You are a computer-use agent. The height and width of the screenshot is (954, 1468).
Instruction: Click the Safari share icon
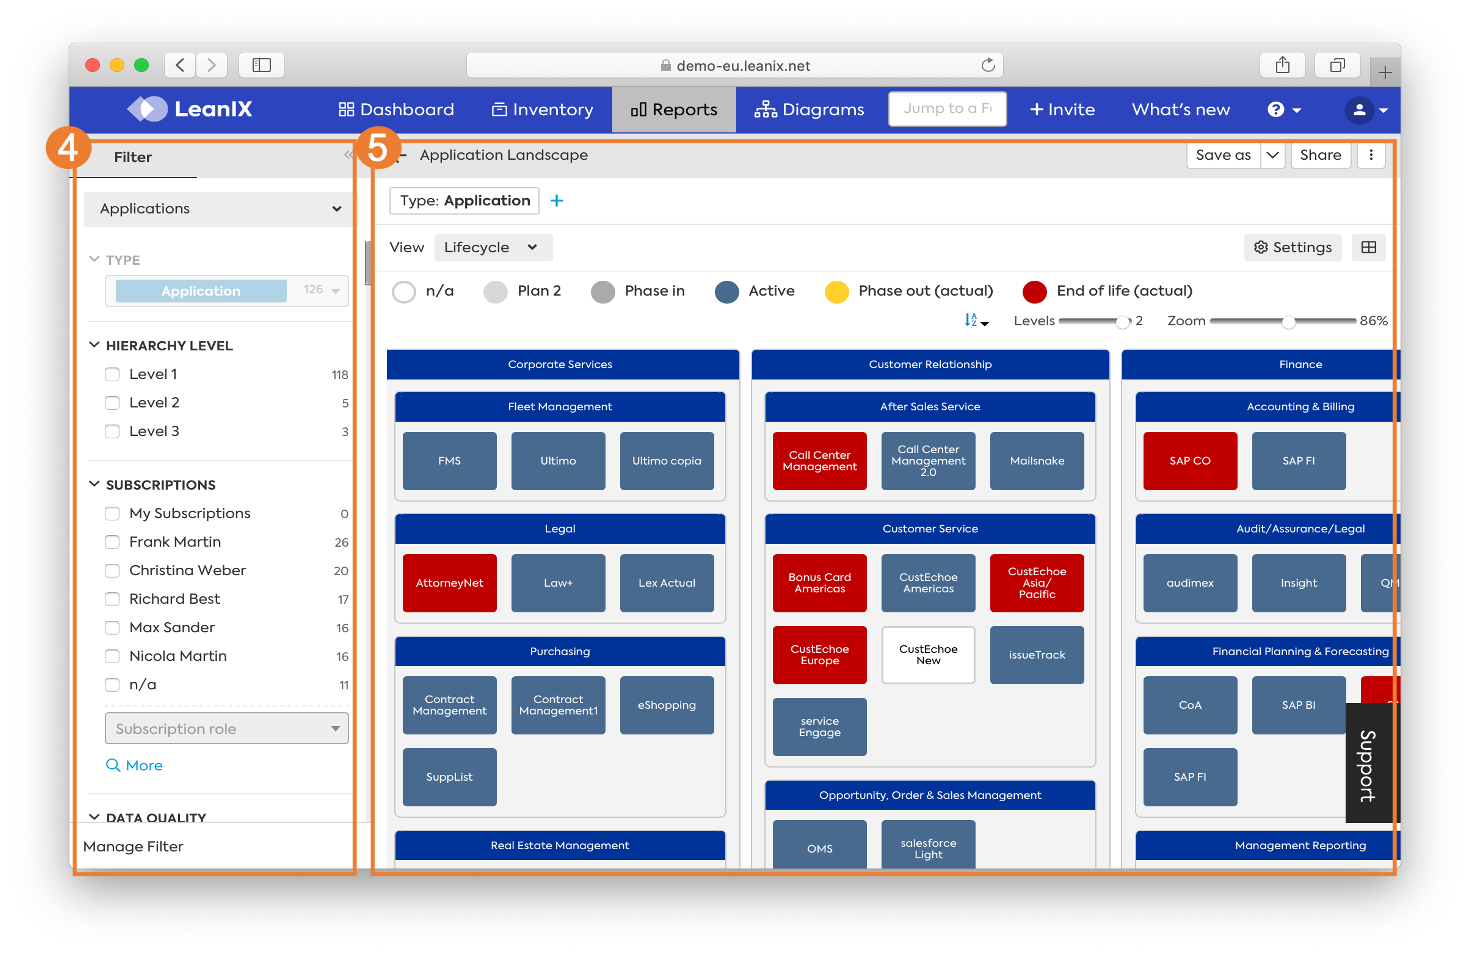tap(1283, 65)
